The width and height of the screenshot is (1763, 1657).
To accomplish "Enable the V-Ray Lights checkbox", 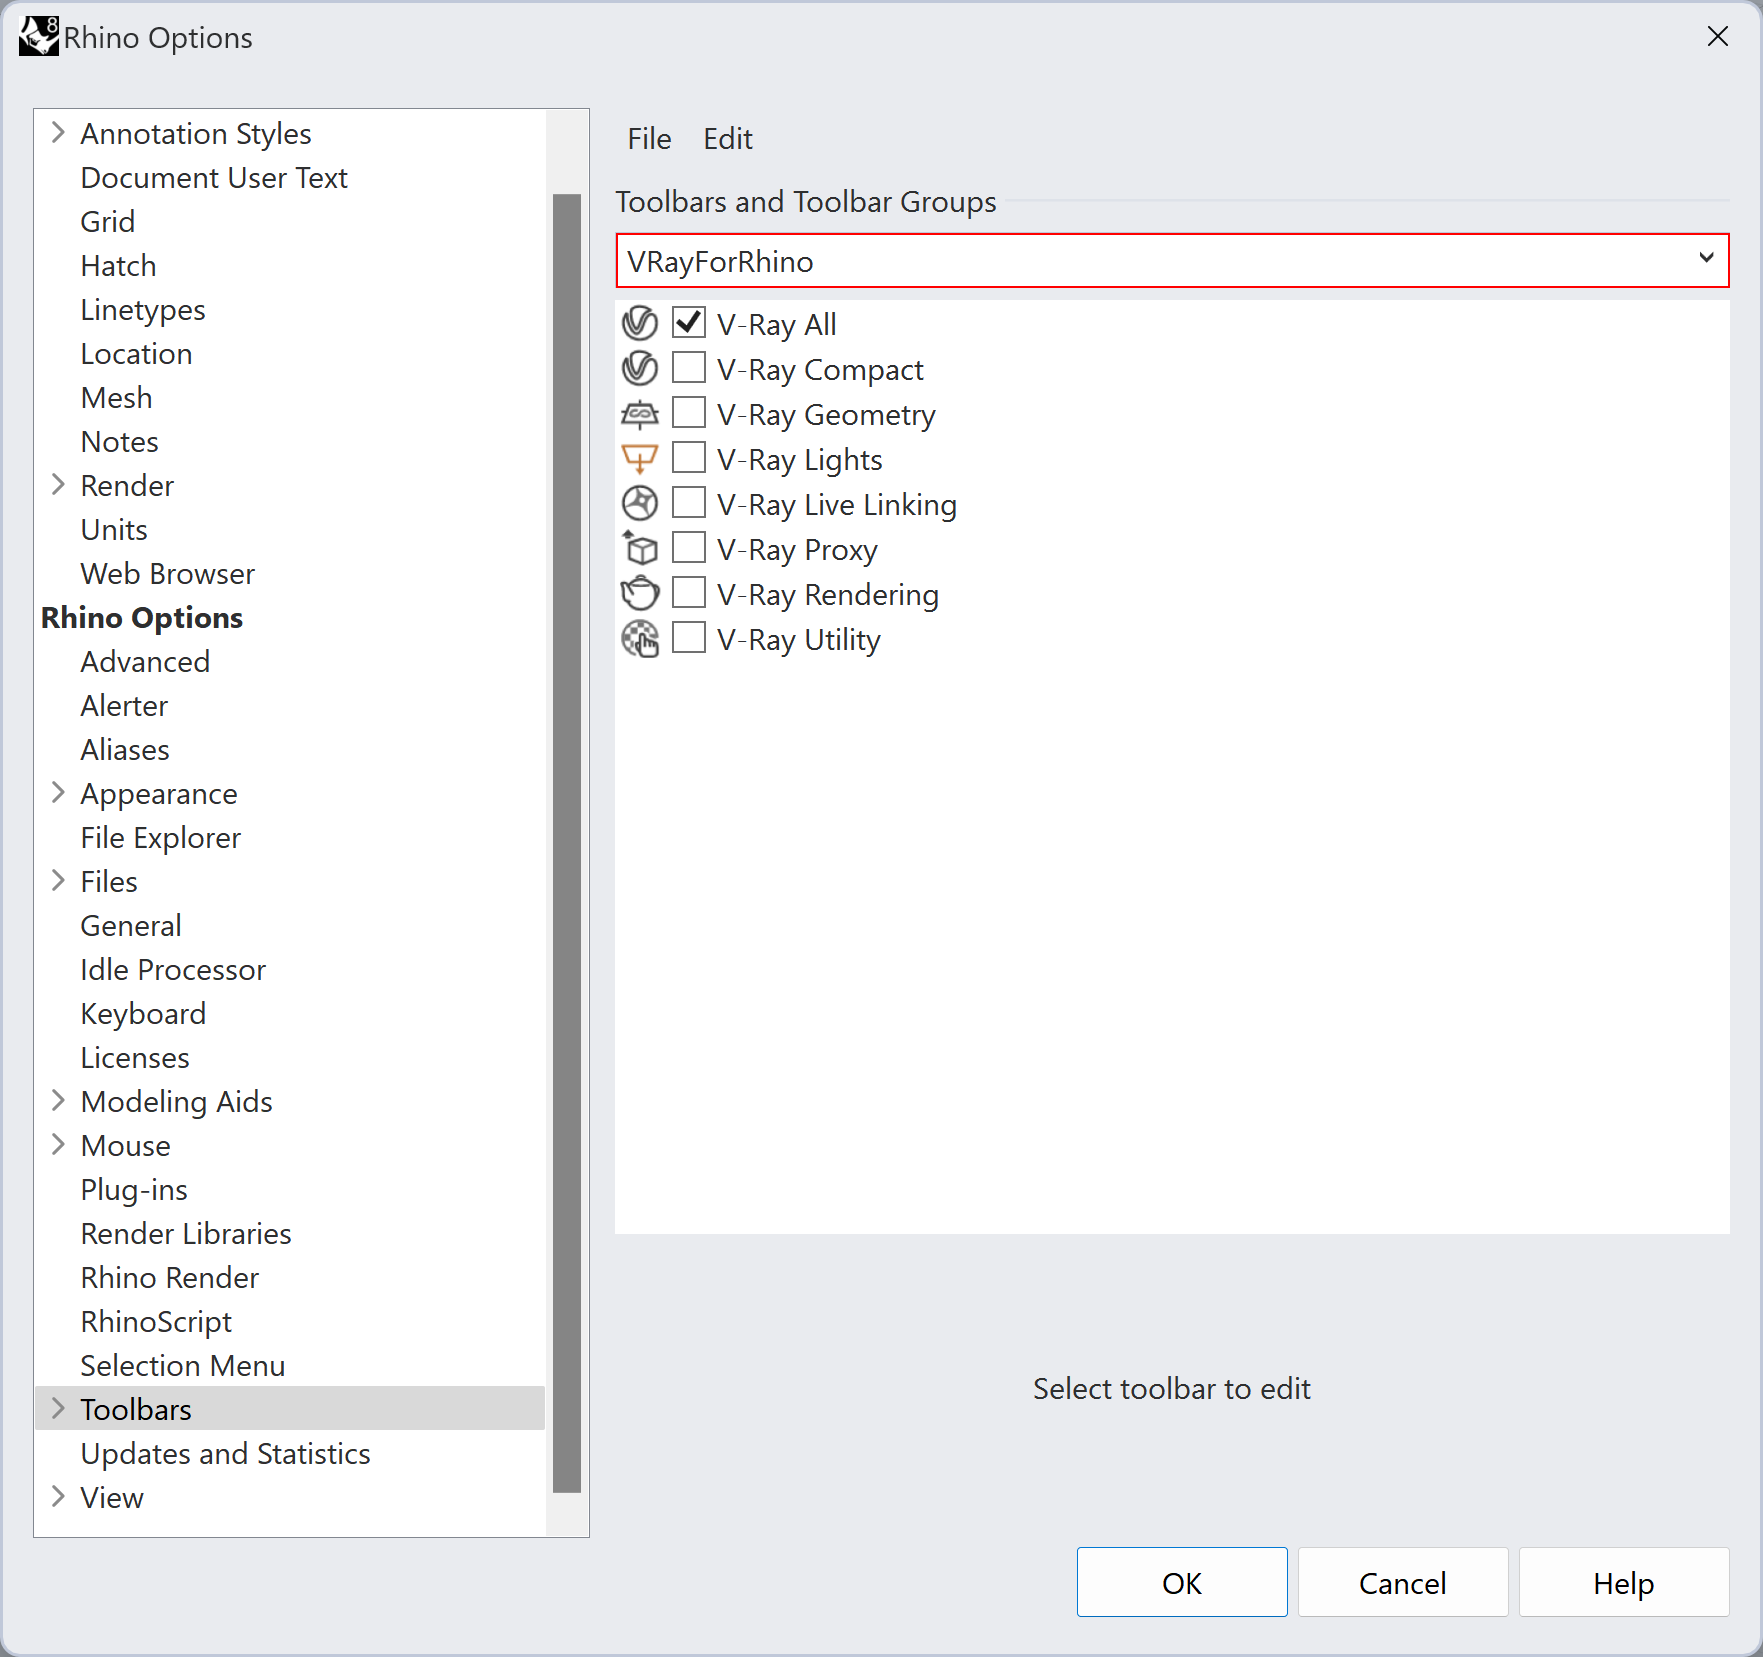I will 689,458.
